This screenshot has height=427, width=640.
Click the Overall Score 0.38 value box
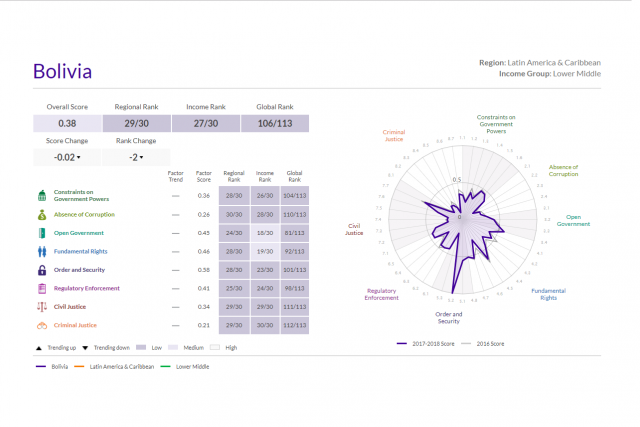(67, 123)
